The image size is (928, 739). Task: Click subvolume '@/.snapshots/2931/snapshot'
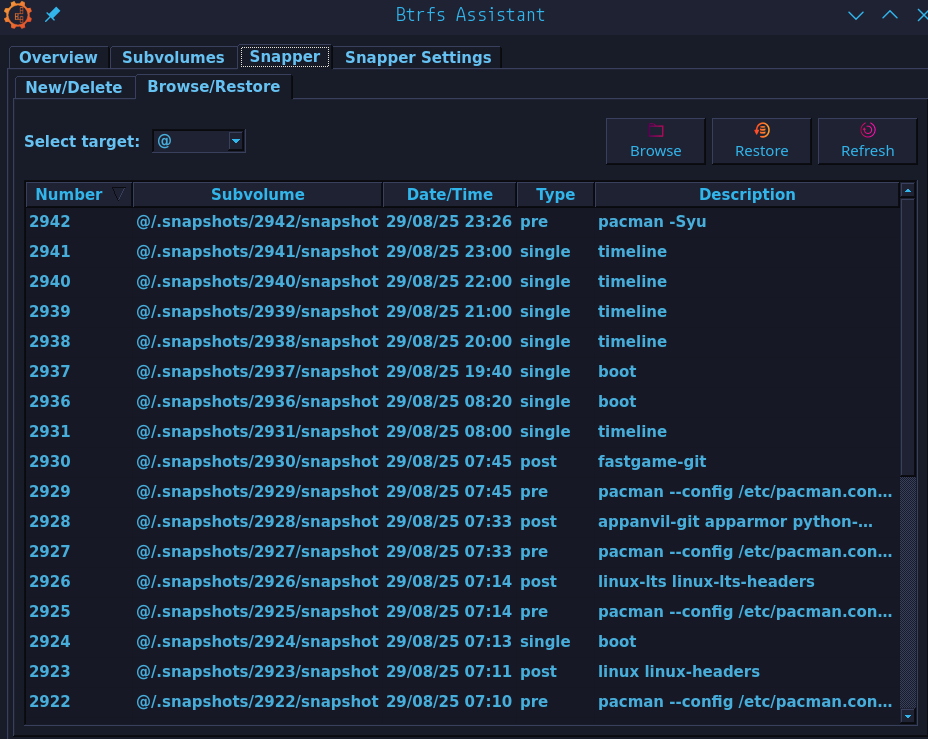click(257, 432)
